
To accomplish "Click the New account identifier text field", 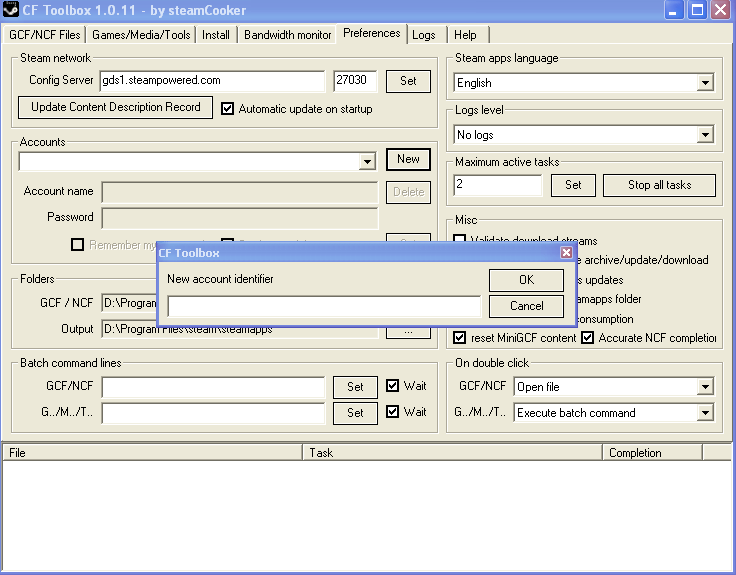I will click(x=324, y=306).
